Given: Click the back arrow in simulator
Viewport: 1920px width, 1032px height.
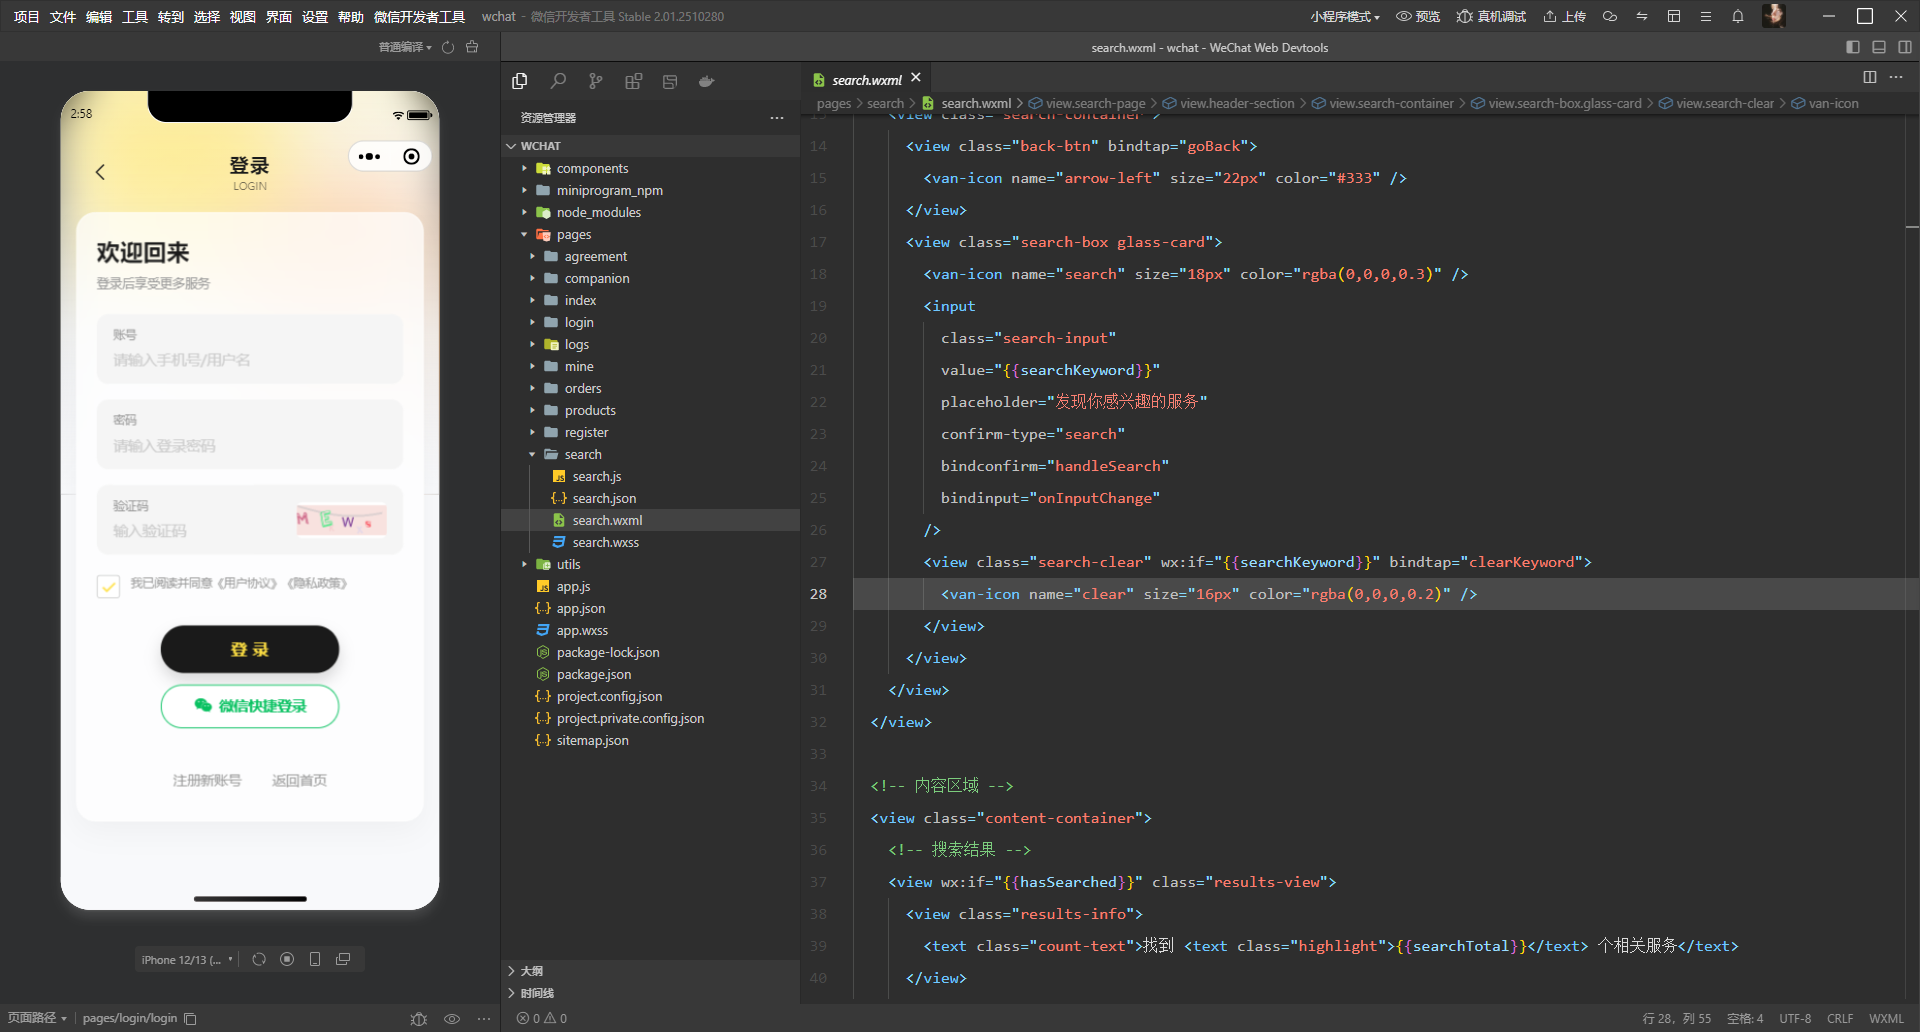Looking at the screenshot, I should pyautogui.click(x=100, y=172).
